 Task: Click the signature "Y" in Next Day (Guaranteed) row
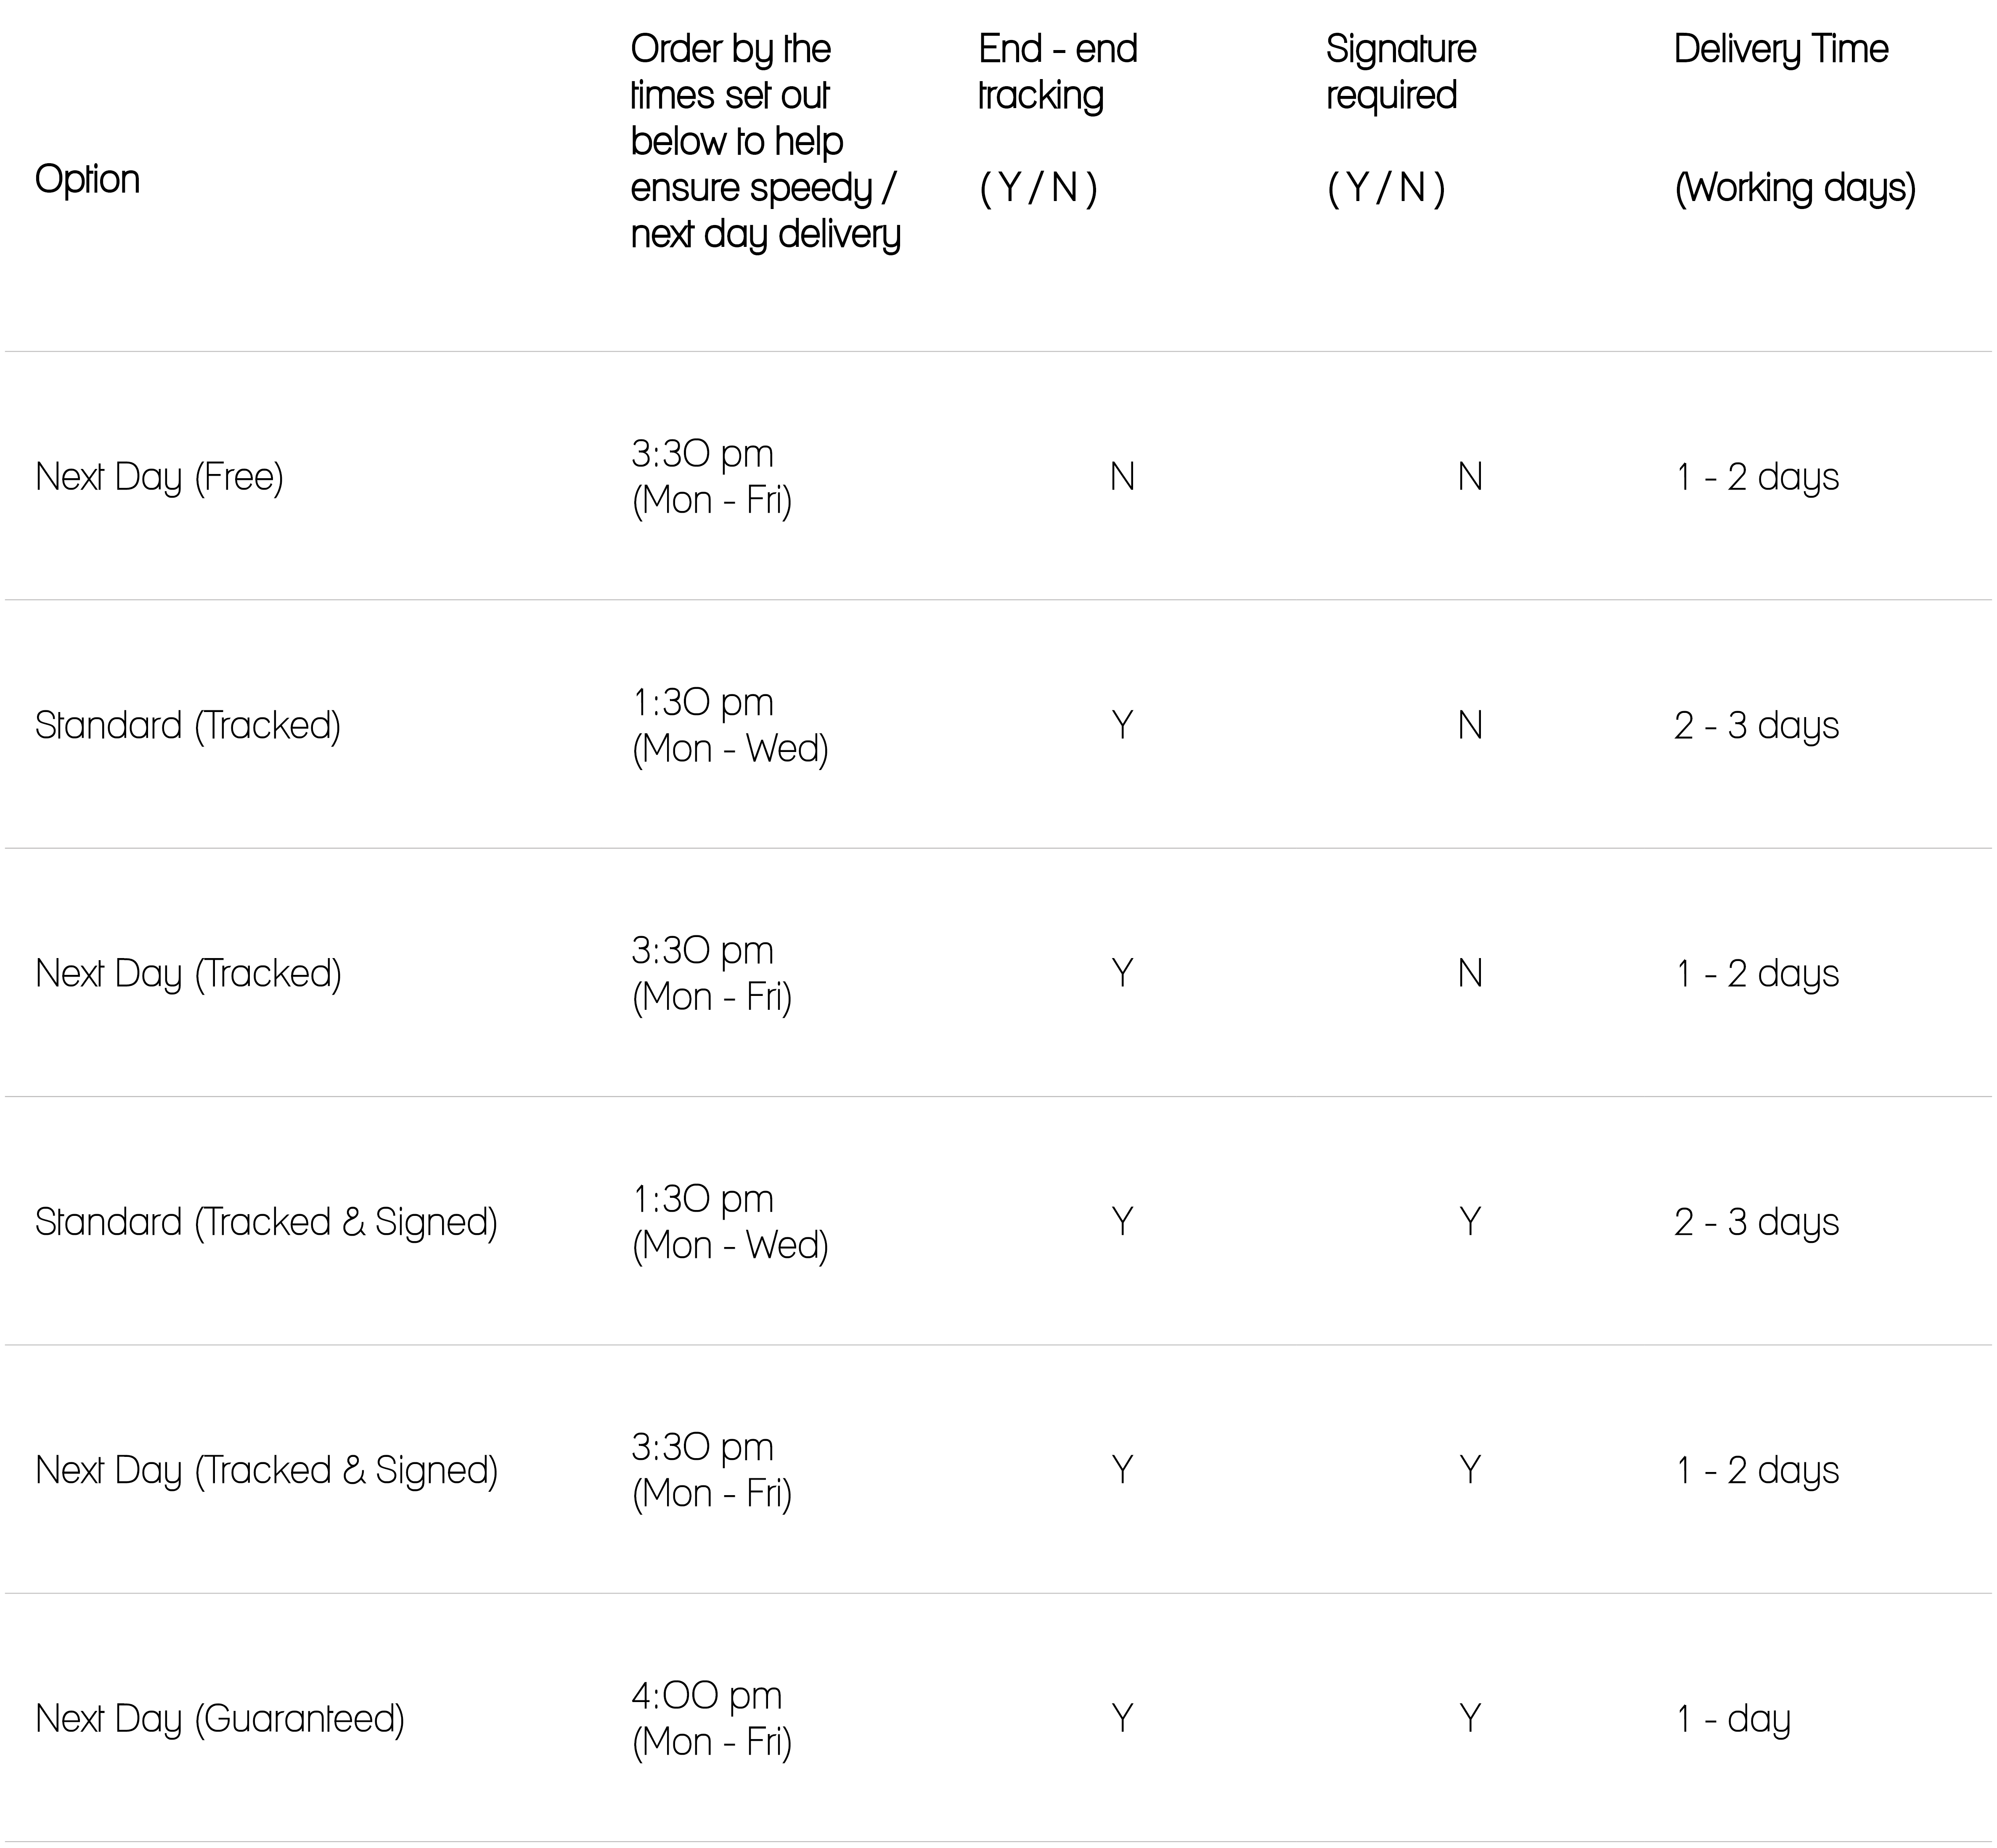[1469, 1718]
